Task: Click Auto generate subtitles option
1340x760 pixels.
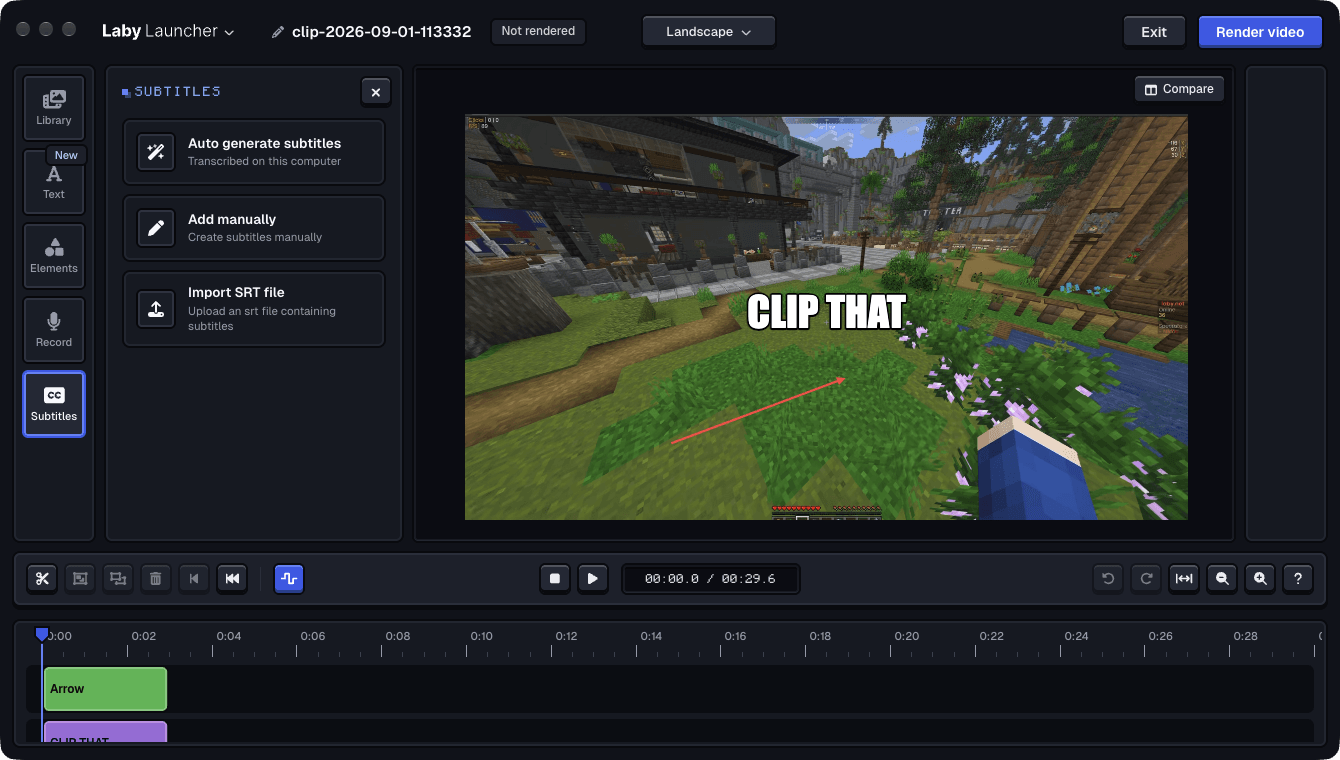Action: pos(254,152)
